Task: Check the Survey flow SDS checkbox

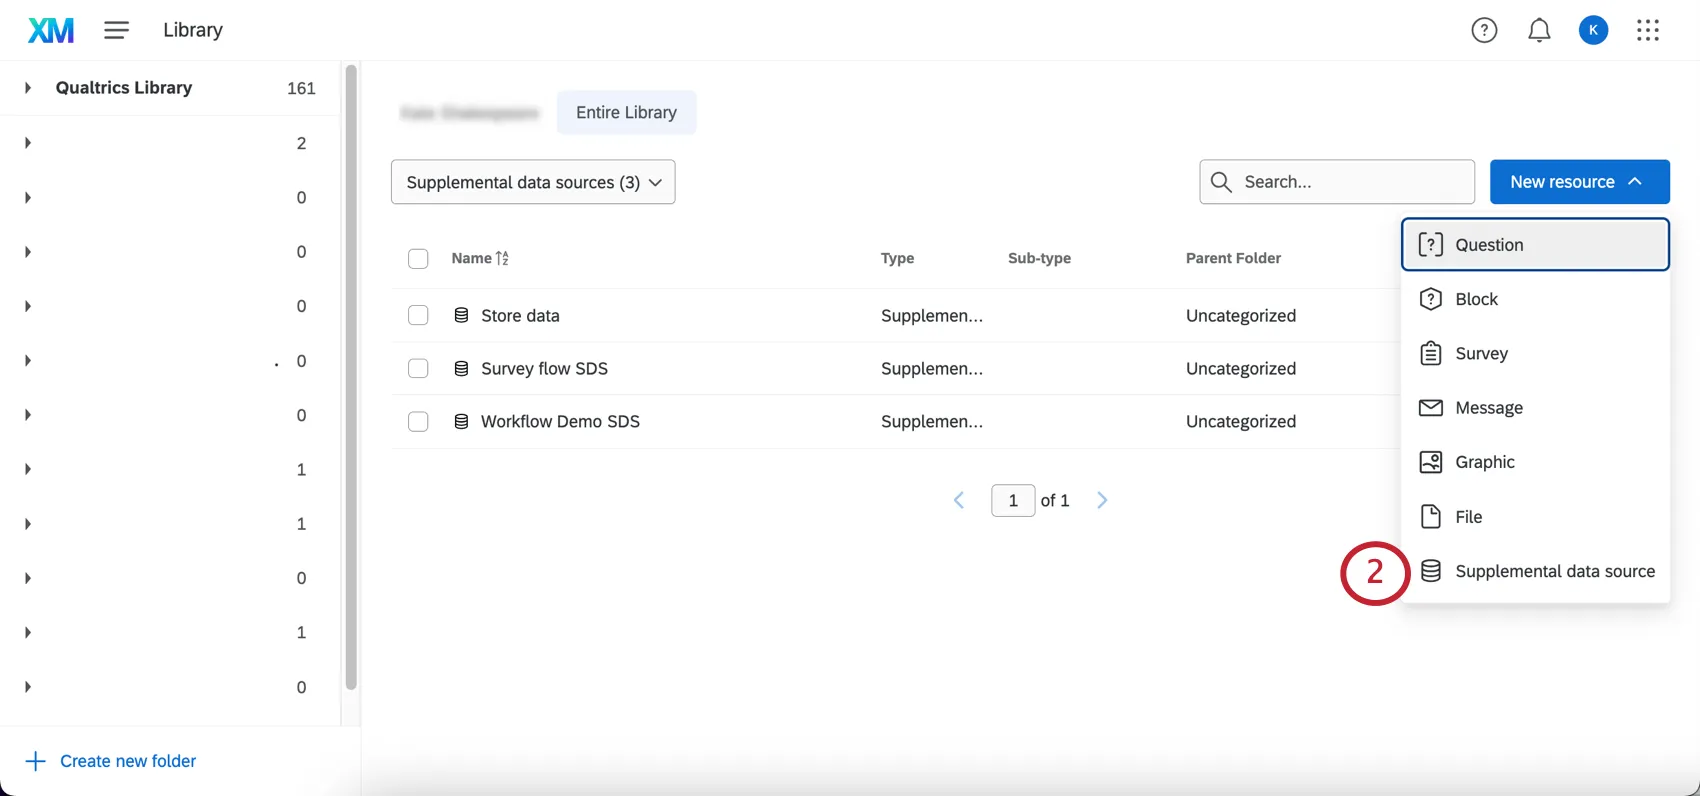Action: (x=418, y=369)
